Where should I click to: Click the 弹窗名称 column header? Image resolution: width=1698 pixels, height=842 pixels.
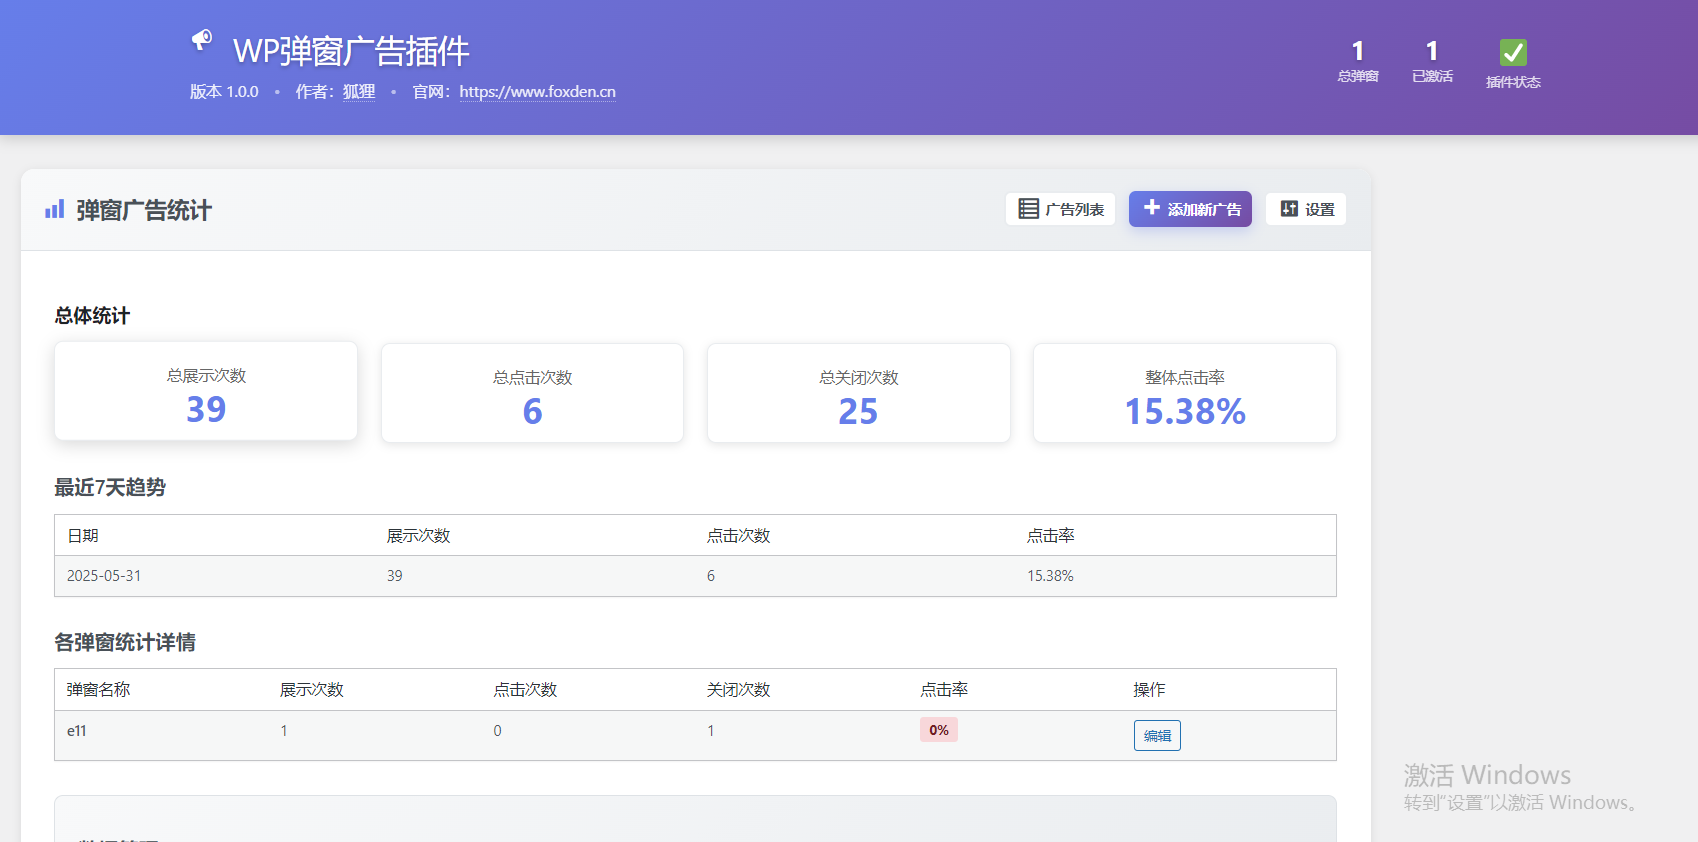99,689
